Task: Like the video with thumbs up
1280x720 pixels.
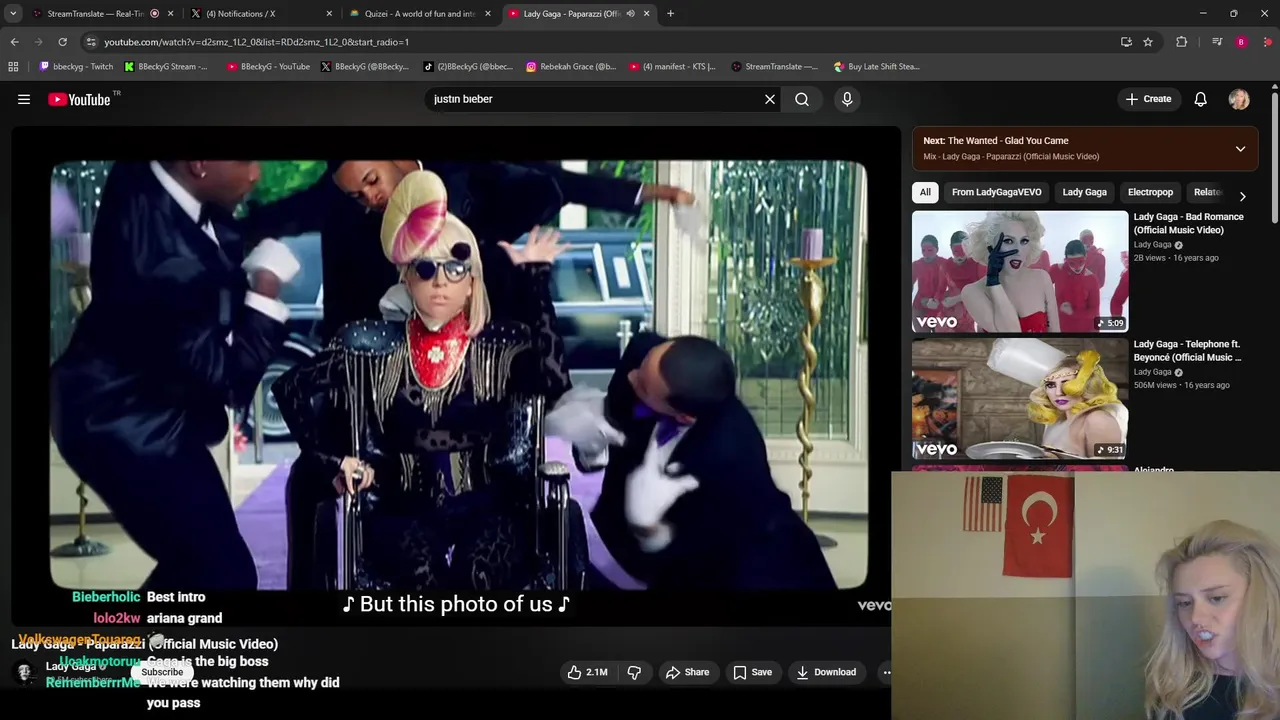Action: pyautogui.click(x=588, y=672)
